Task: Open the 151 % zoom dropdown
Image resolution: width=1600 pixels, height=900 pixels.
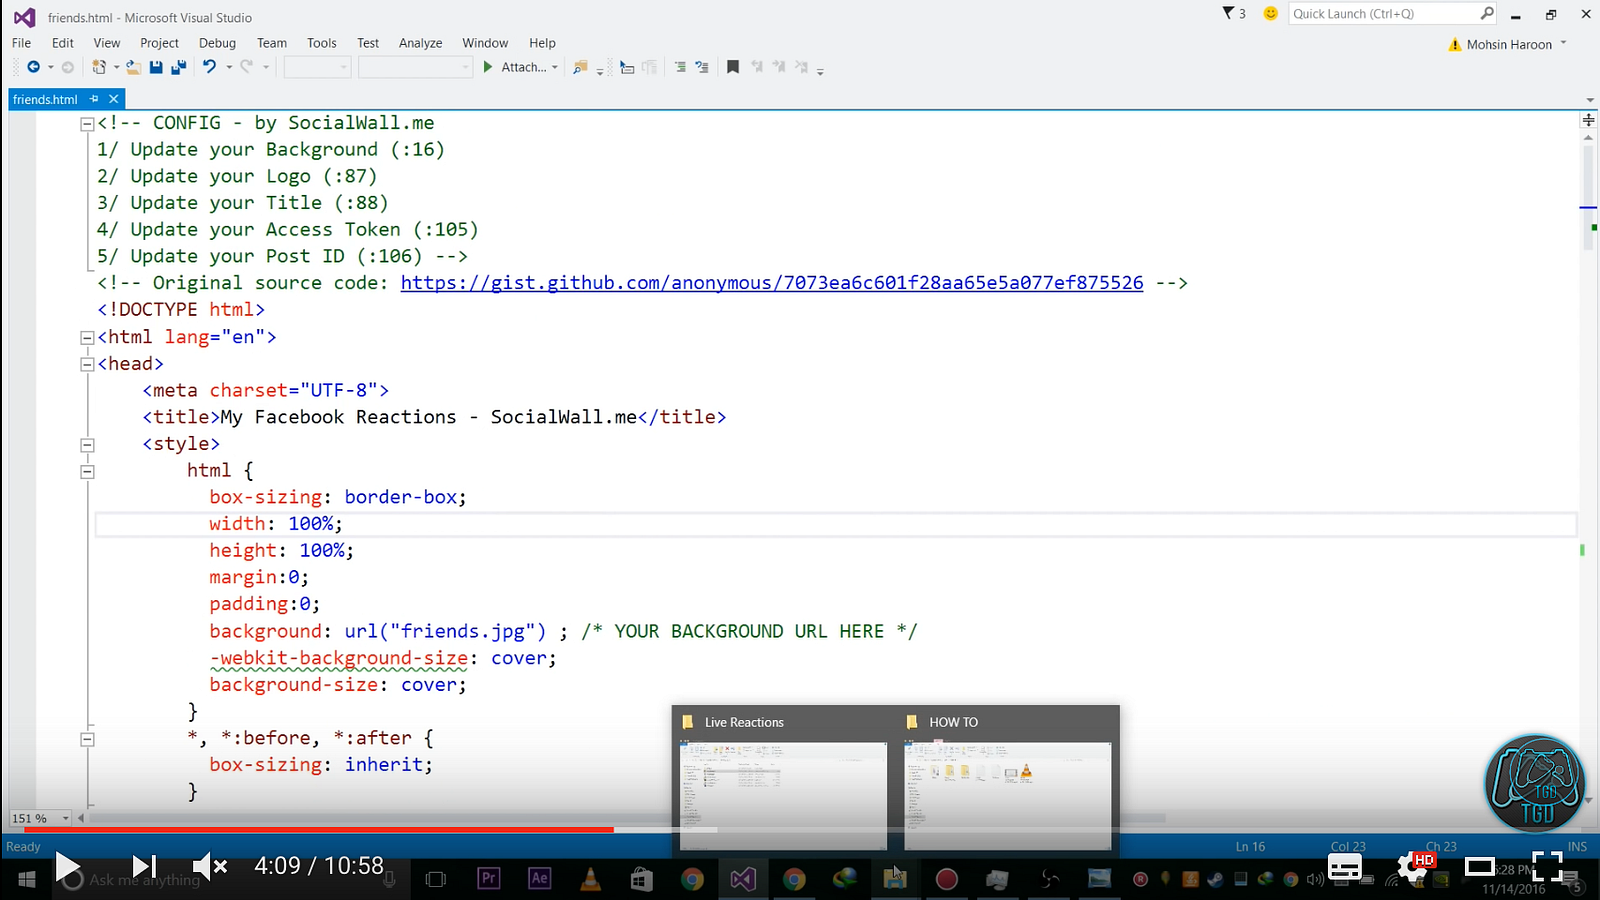Action: 66,818
